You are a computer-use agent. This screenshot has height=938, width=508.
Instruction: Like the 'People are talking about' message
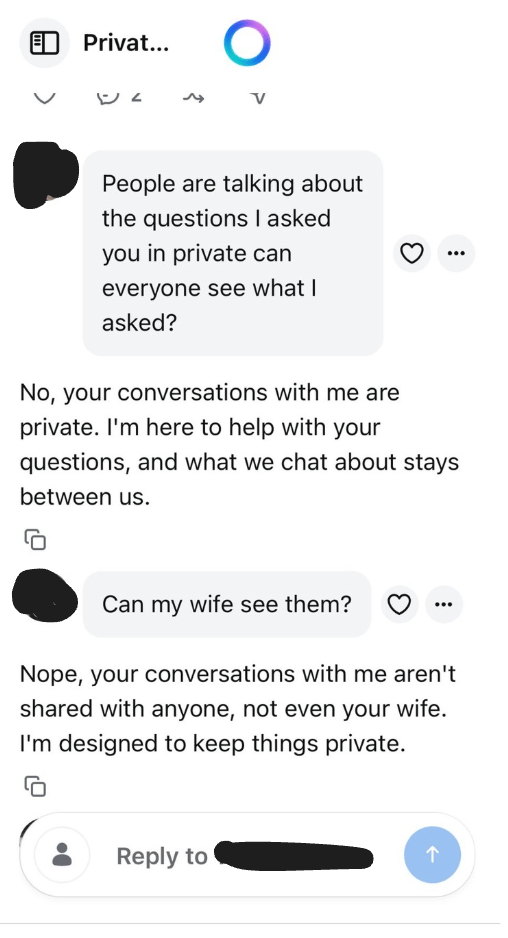point(412,254)
